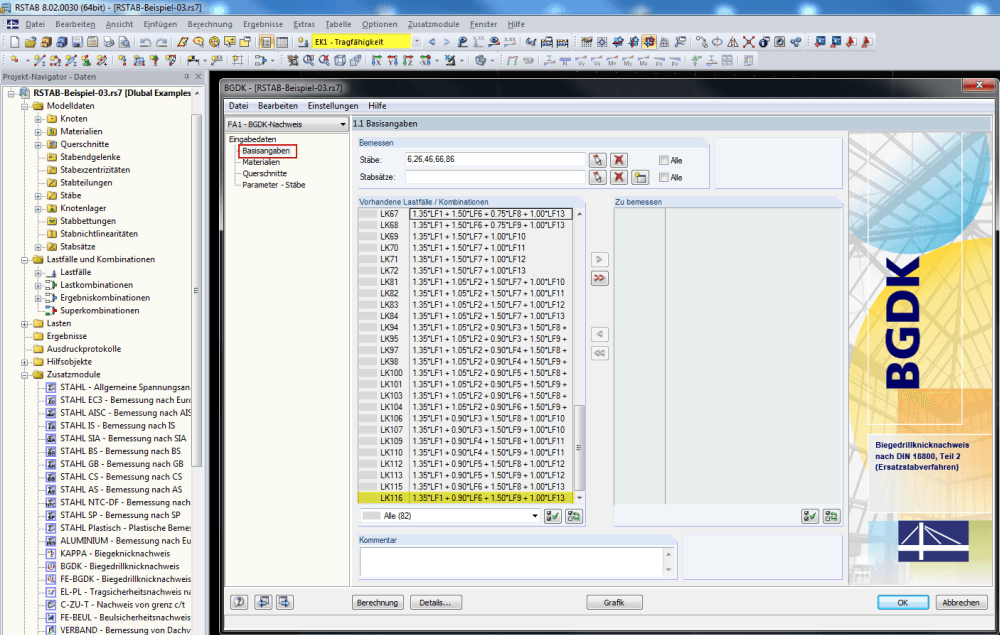Show view in Y direction icon
This screenshot has width=1000, height=635.
click(x=392, y=61)
